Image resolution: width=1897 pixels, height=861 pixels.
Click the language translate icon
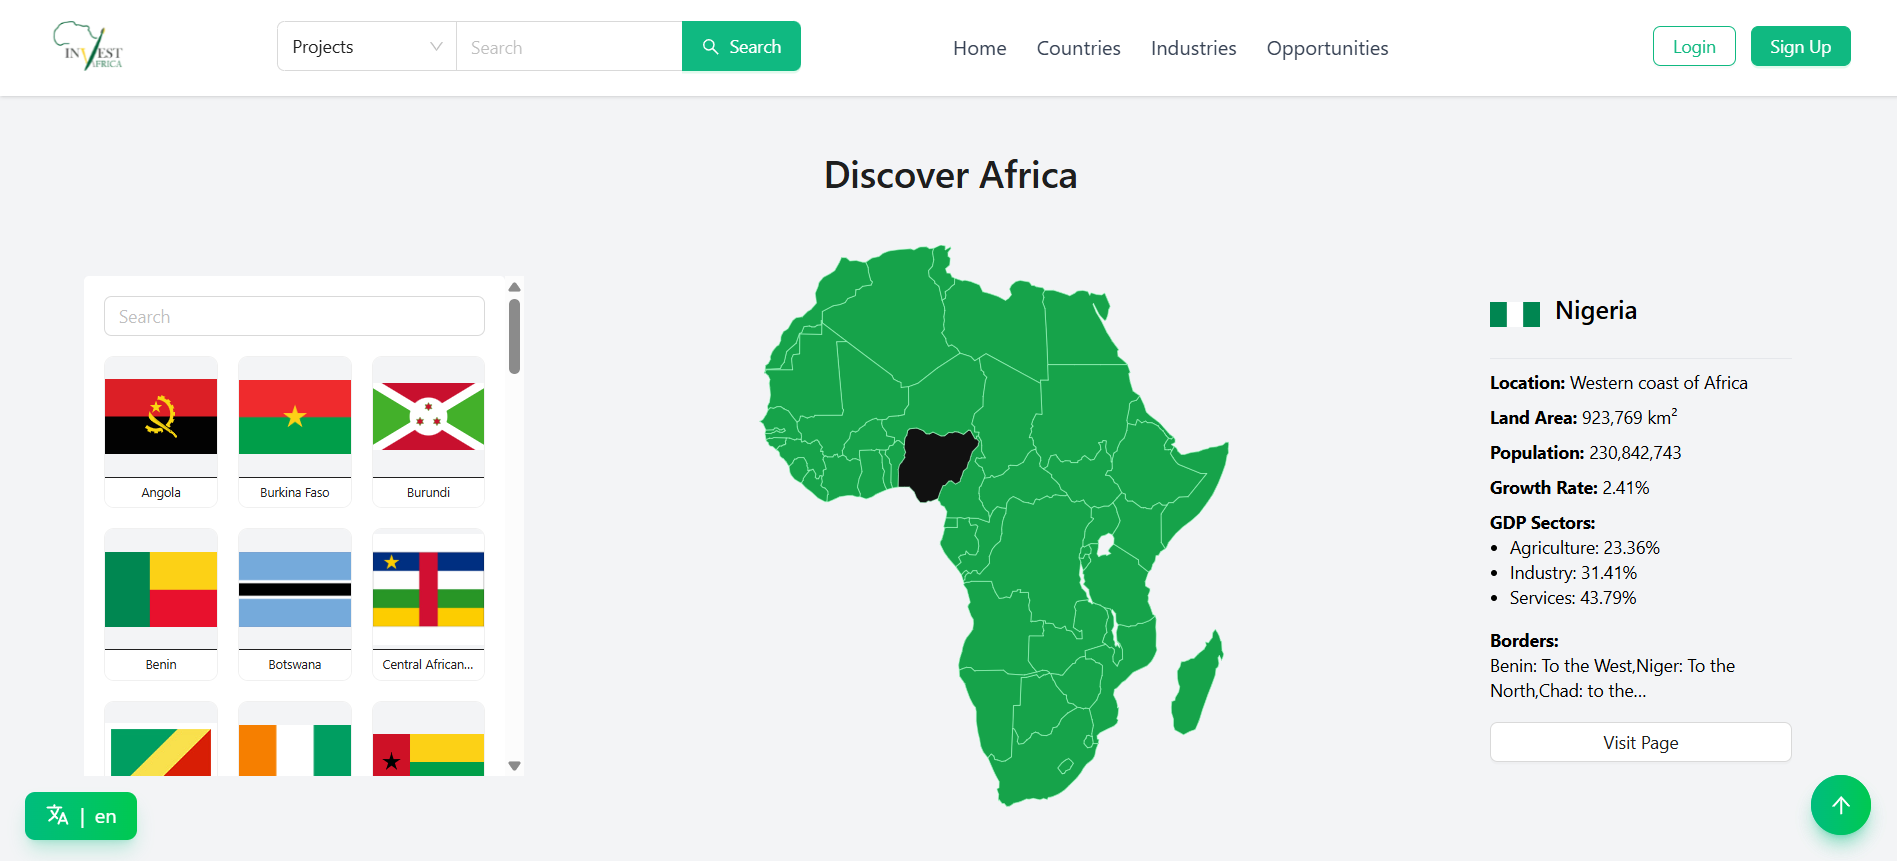pyautogui.click(x=58, y=816)
